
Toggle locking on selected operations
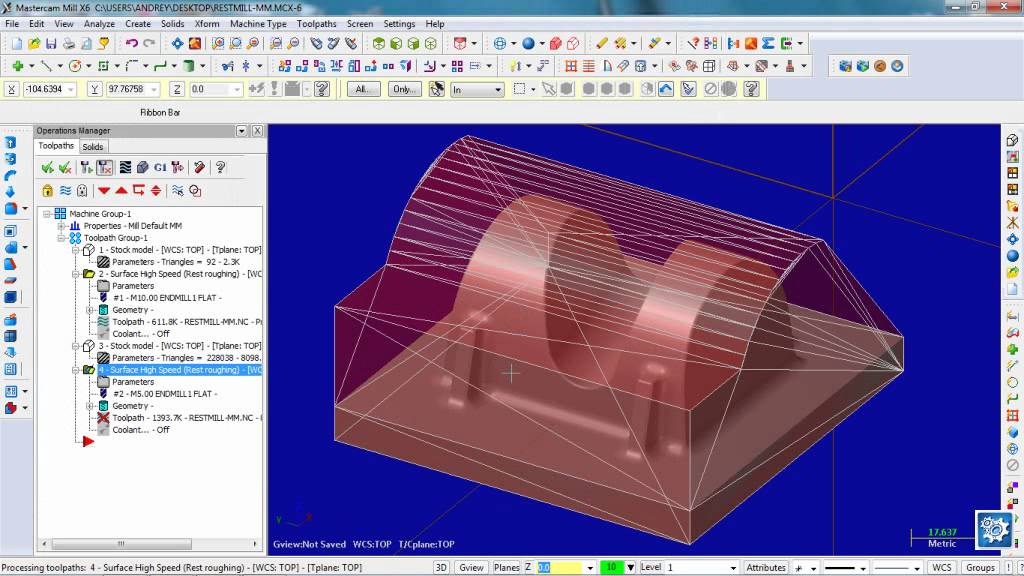(48, 191)
